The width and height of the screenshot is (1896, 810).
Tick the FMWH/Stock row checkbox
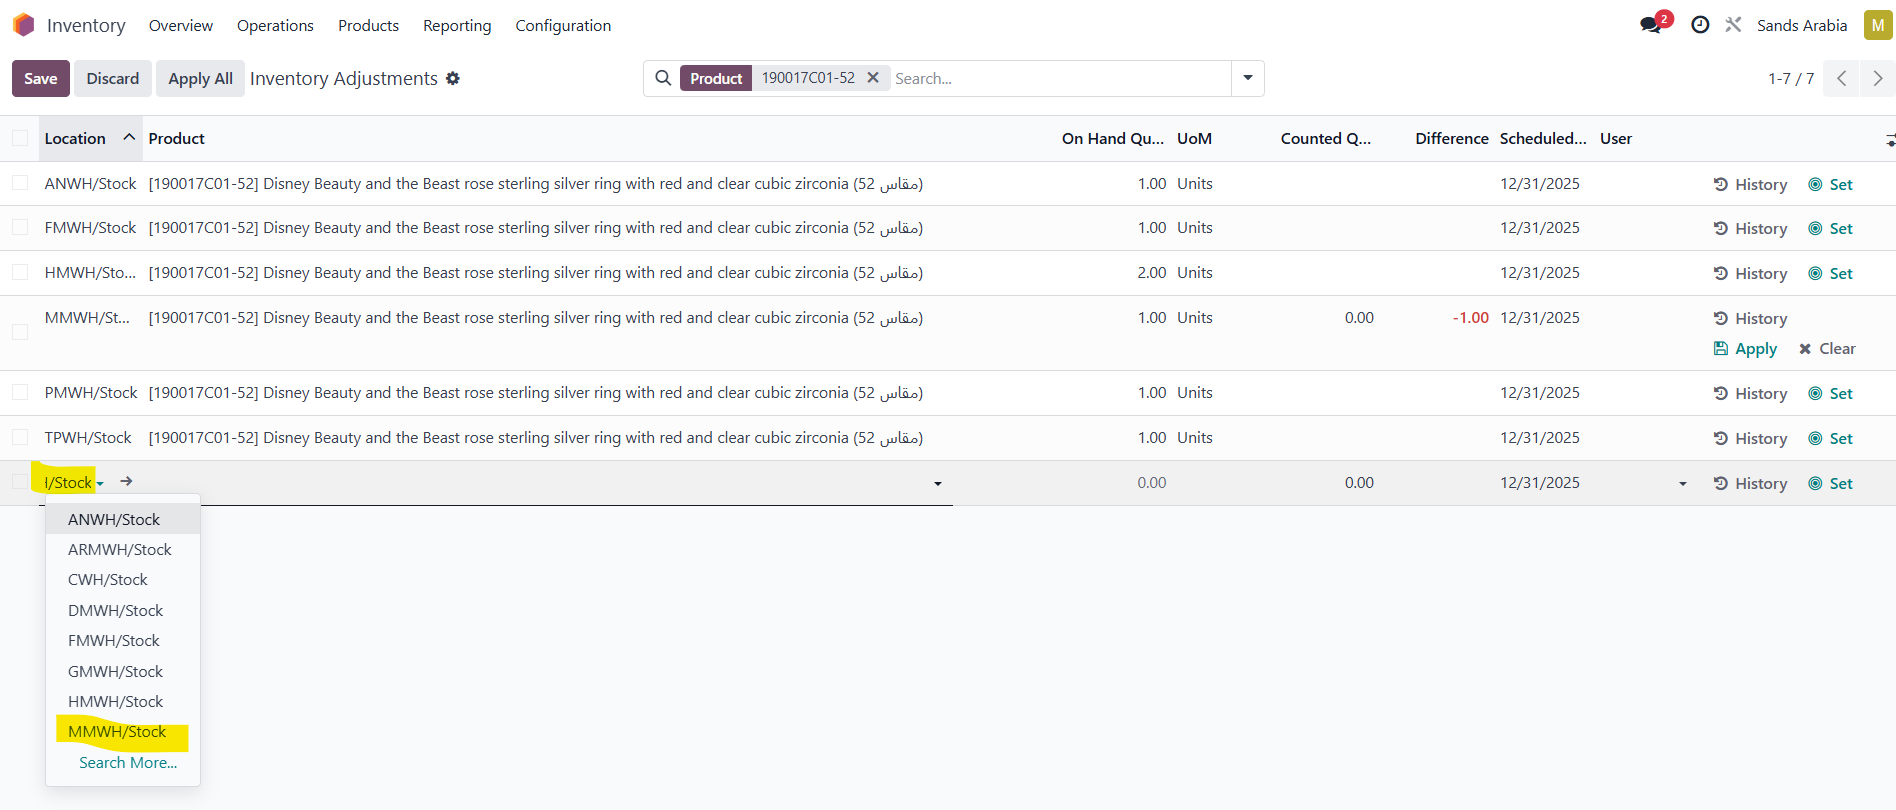click(20, 227)
